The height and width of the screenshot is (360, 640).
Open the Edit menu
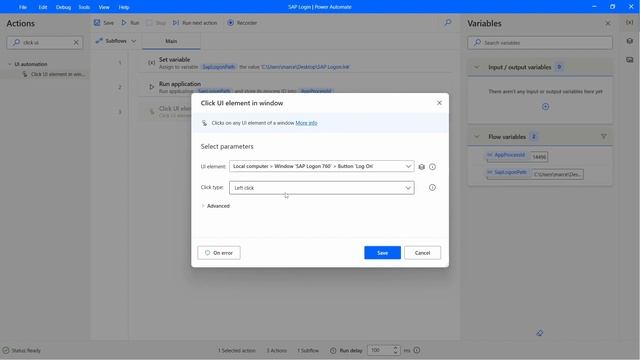[43, 7]
